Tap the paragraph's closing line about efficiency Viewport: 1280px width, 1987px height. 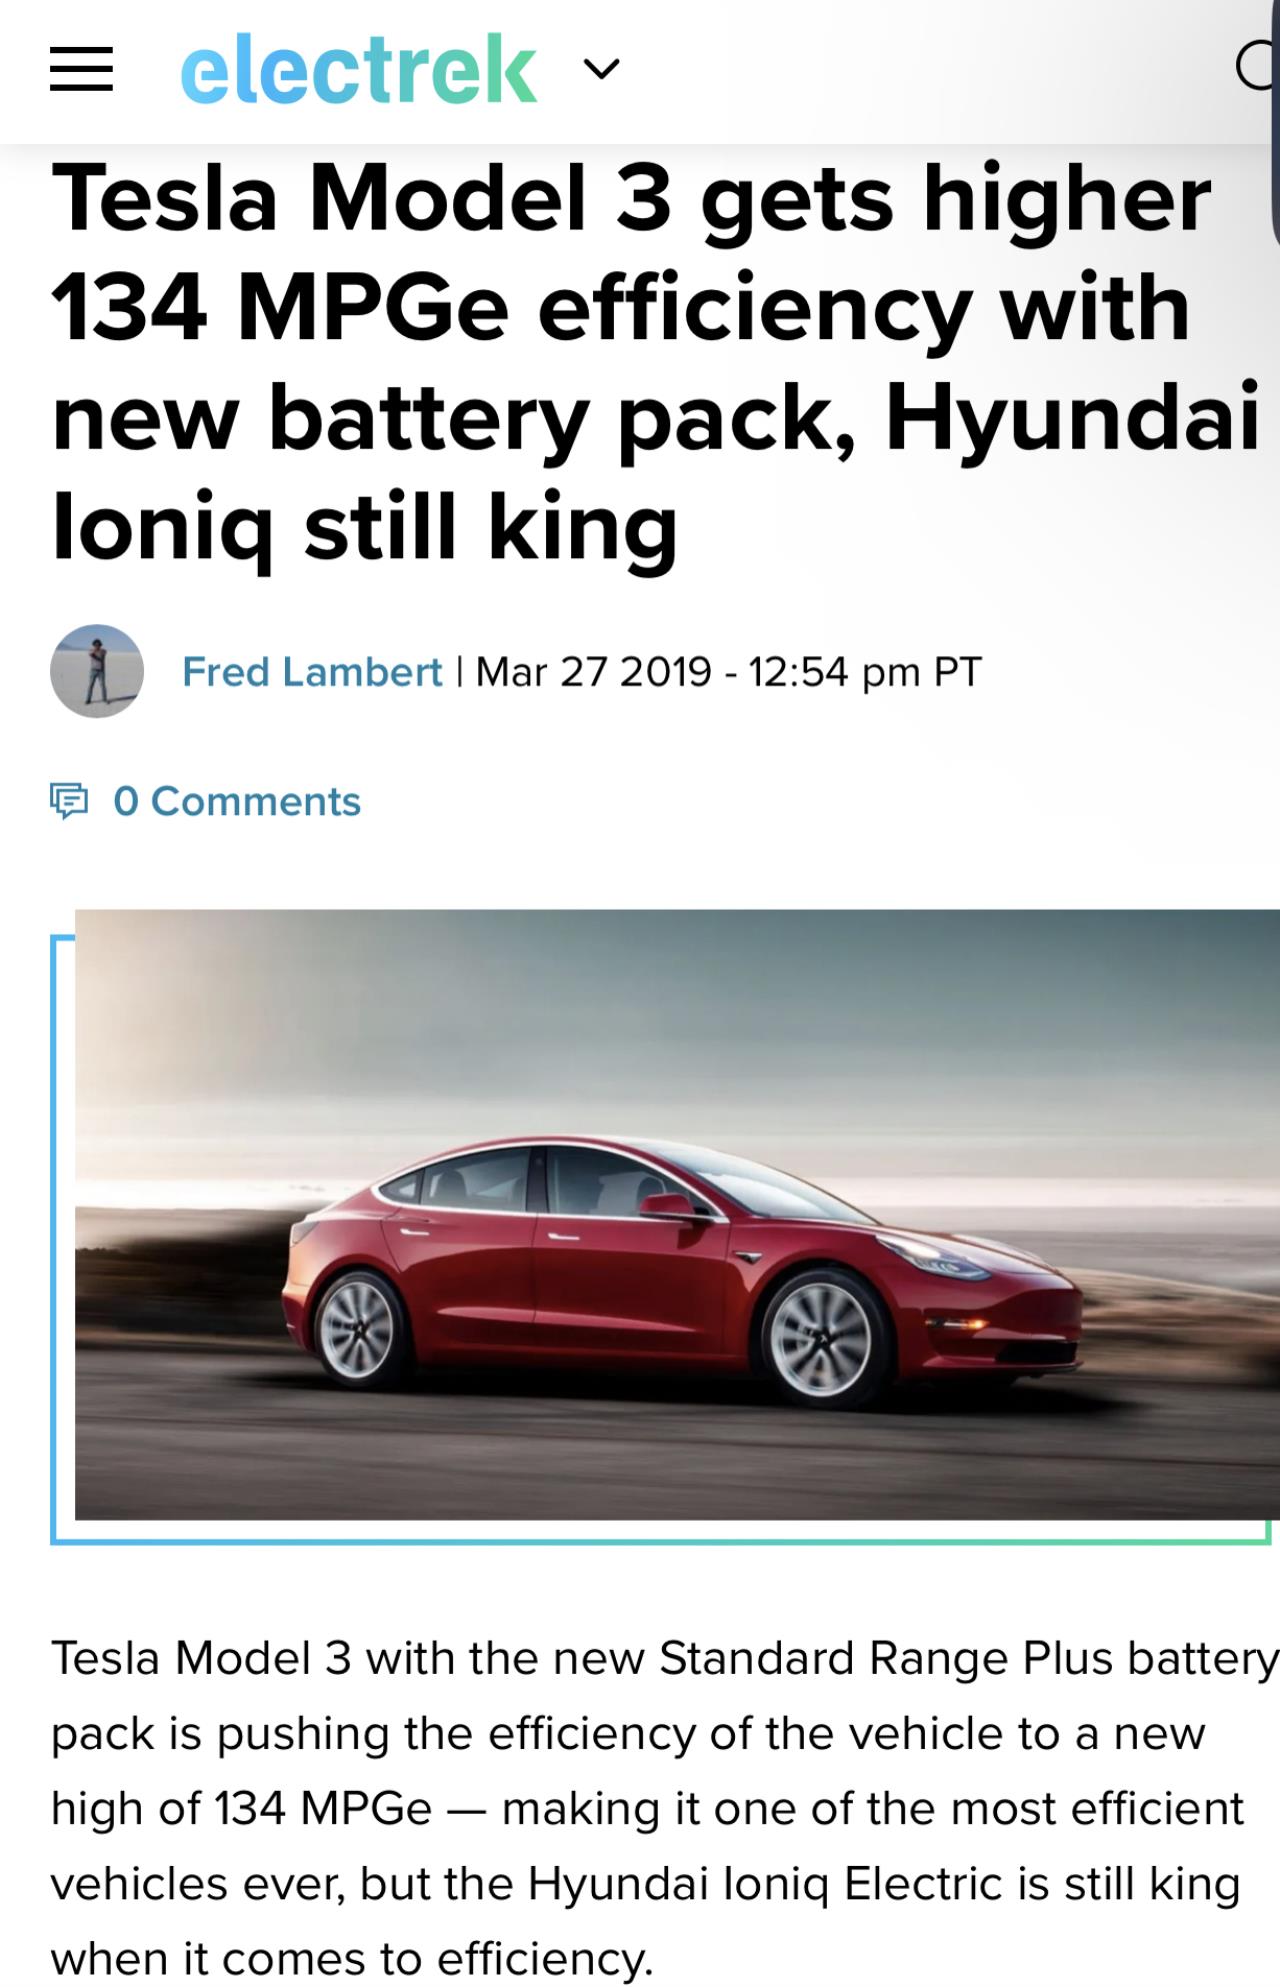pyautogui.click(x=351, y=1959)
